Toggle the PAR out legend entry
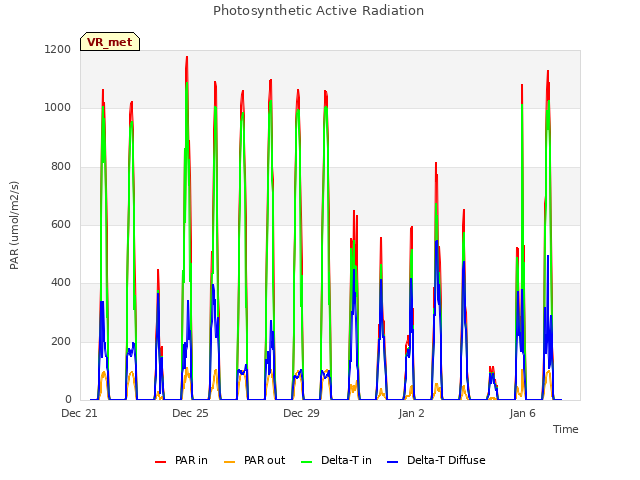Image resolution: width=640 pixels, height=480 pixels. [254, 460]
